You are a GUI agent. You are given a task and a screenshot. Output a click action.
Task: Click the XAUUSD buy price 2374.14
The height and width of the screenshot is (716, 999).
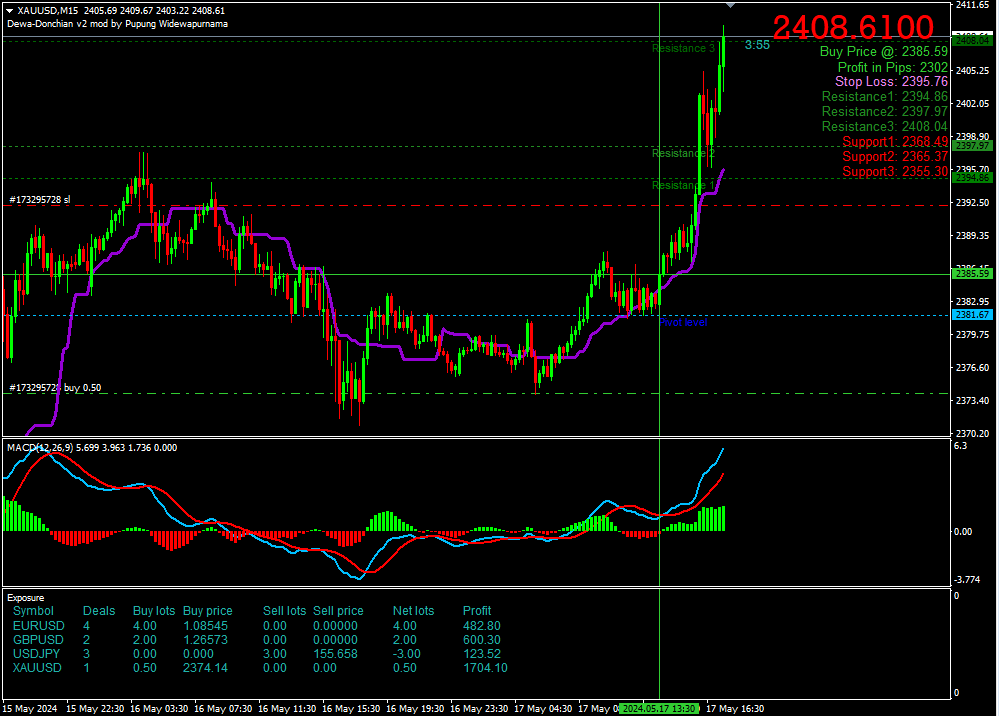[205, 668]
